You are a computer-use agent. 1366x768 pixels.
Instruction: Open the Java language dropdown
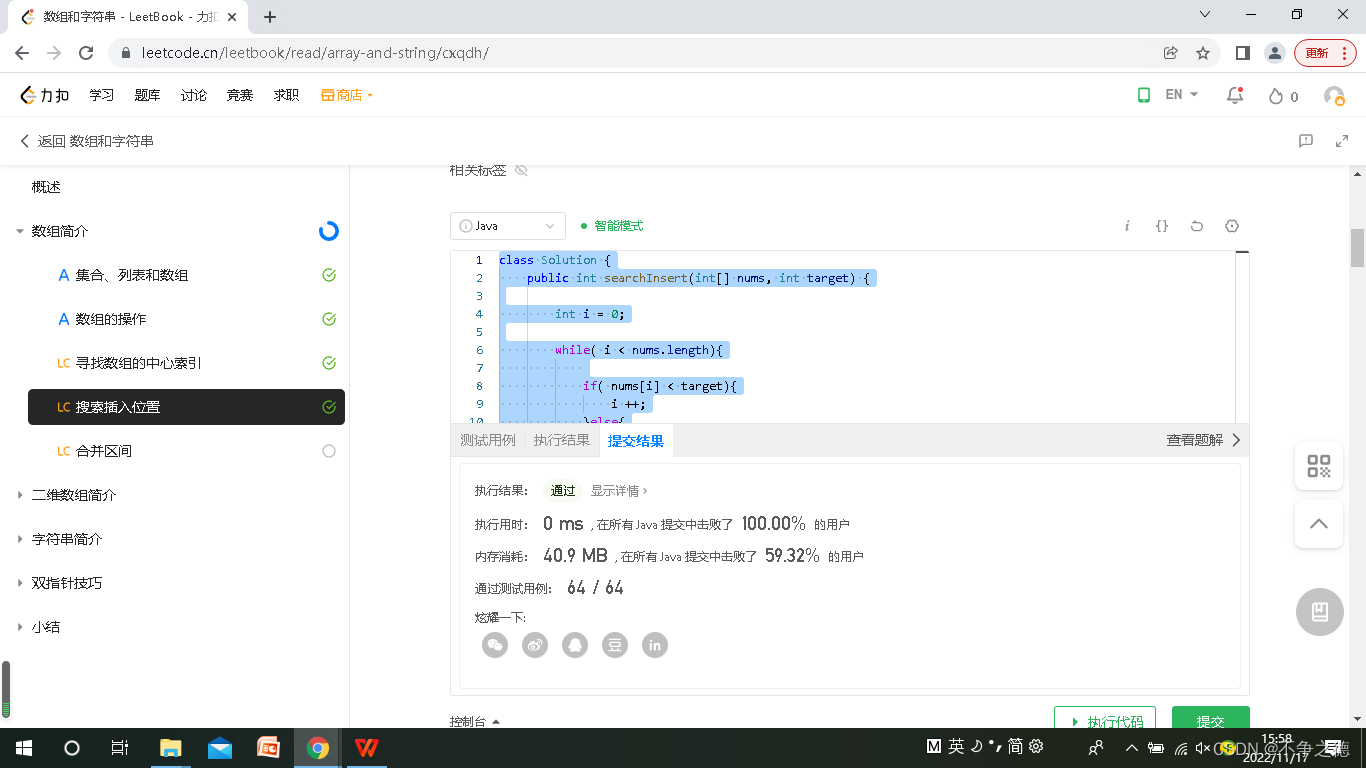(508, 226)
